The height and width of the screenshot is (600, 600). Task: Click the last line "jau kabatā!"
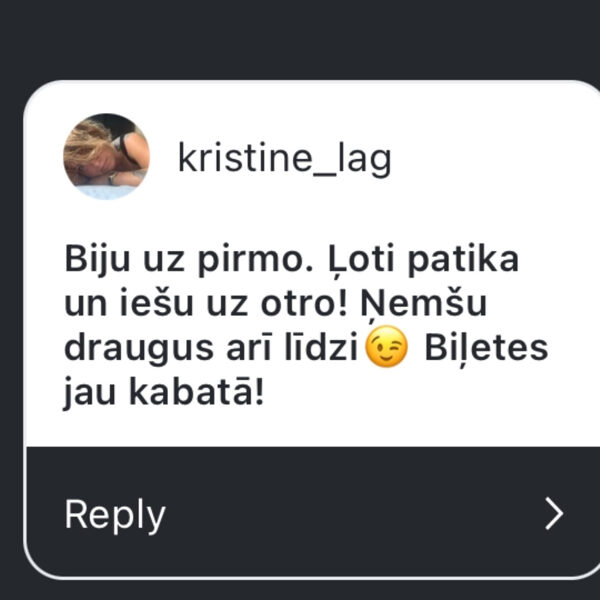click(x=164, y=393)
